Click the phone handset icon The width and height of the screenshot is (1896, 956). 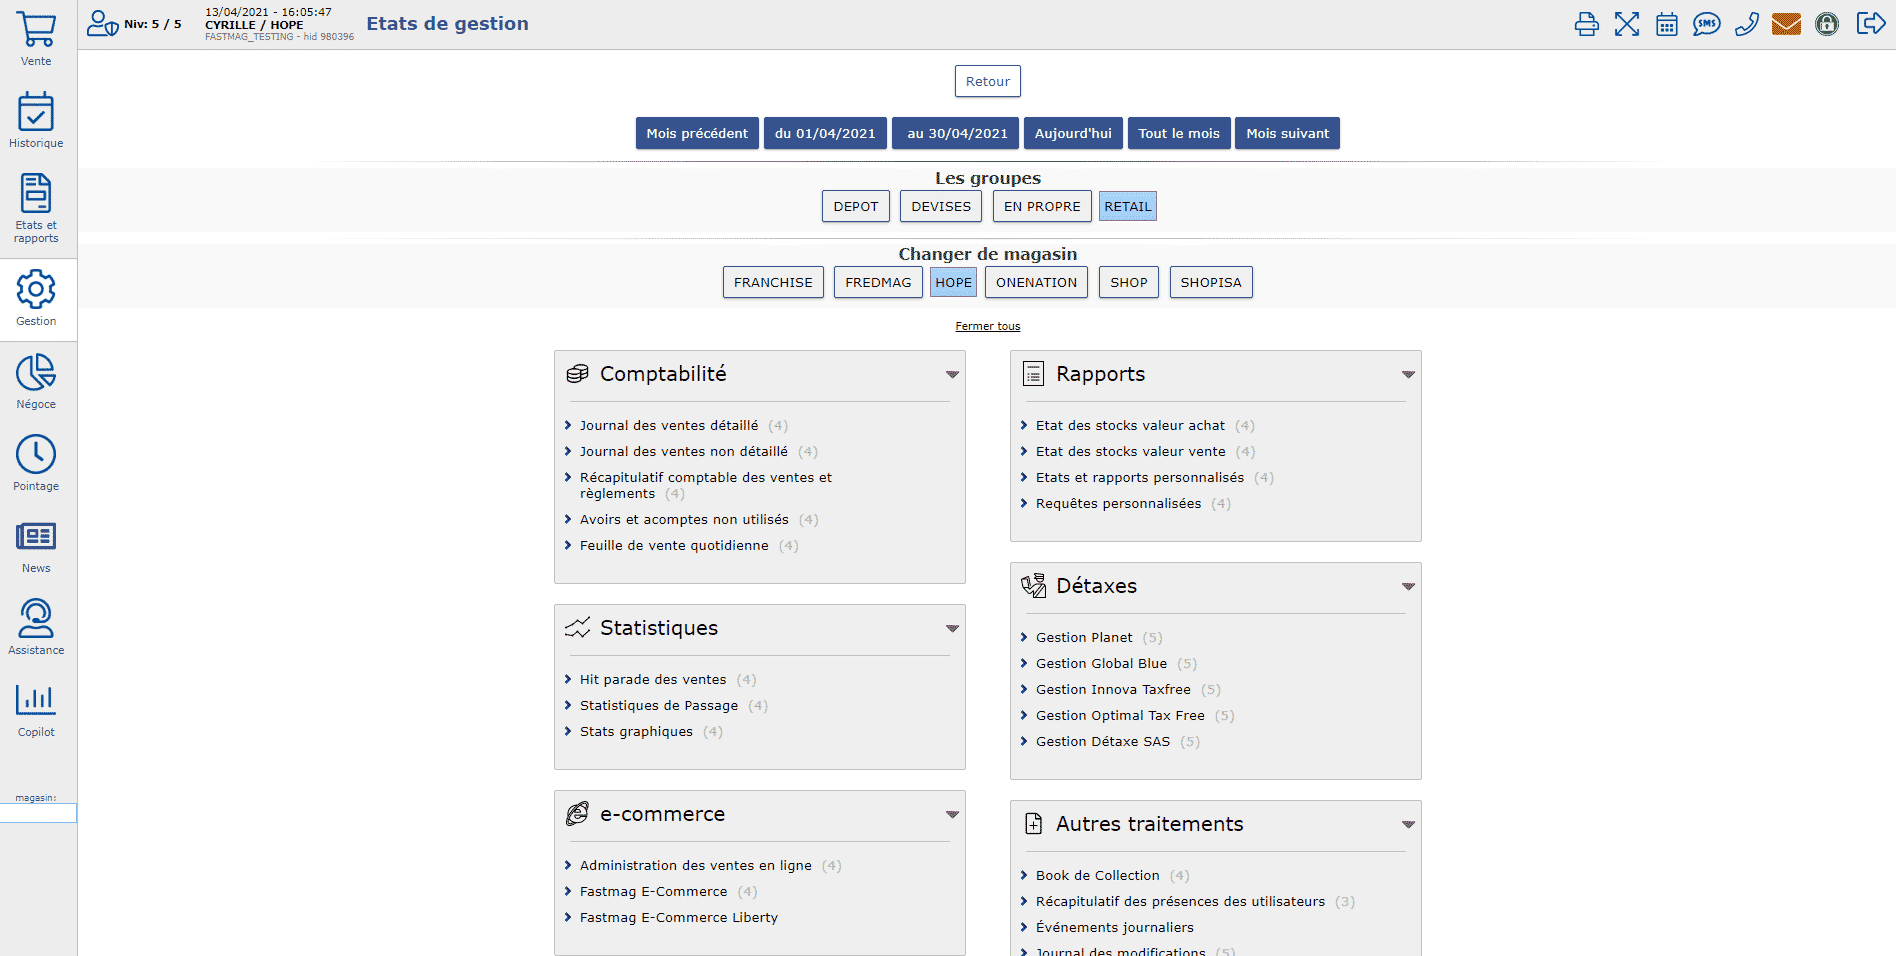pos(1746,24)
